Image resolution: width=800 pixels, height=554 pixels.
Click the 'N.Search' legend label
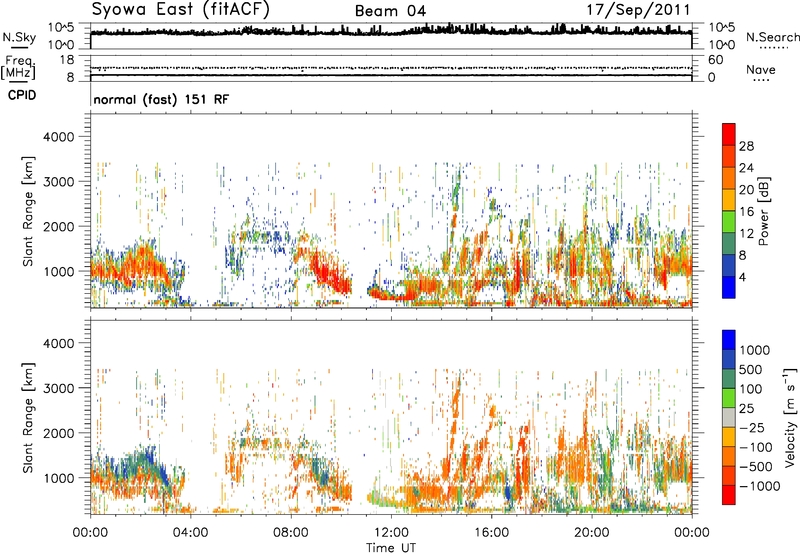(x=772, y=37)
